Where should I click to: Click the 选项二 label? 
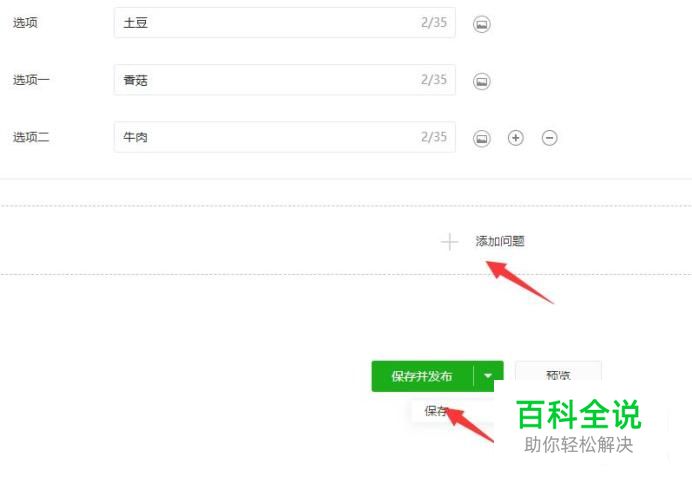coord(31,137)
